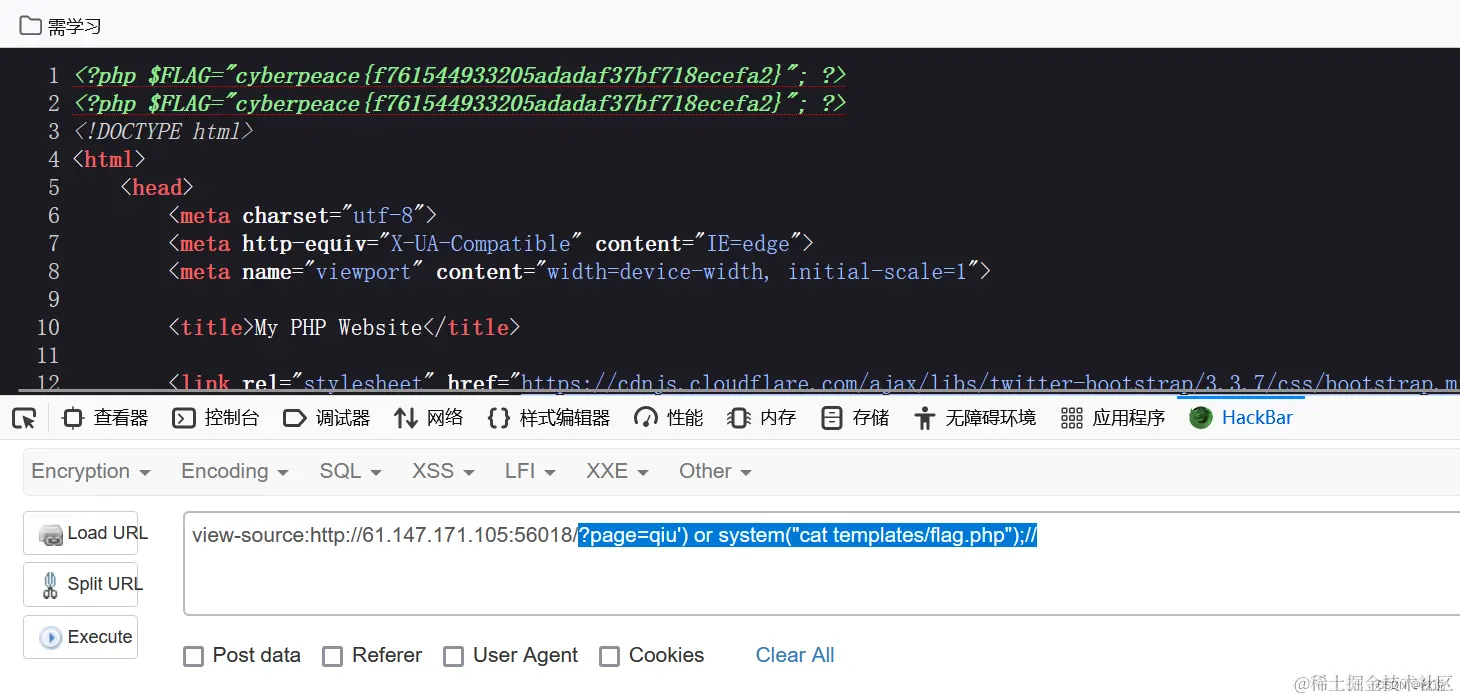Click the html opening tag on line 4
The image size is (1460, 700).
[x=109, y=159]
